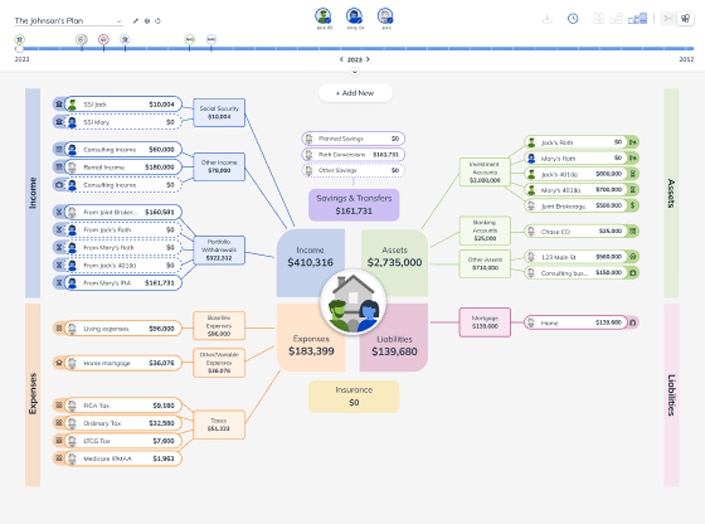
Task: Click the edit pencil icon beside plan name
Action: (136, 20)
